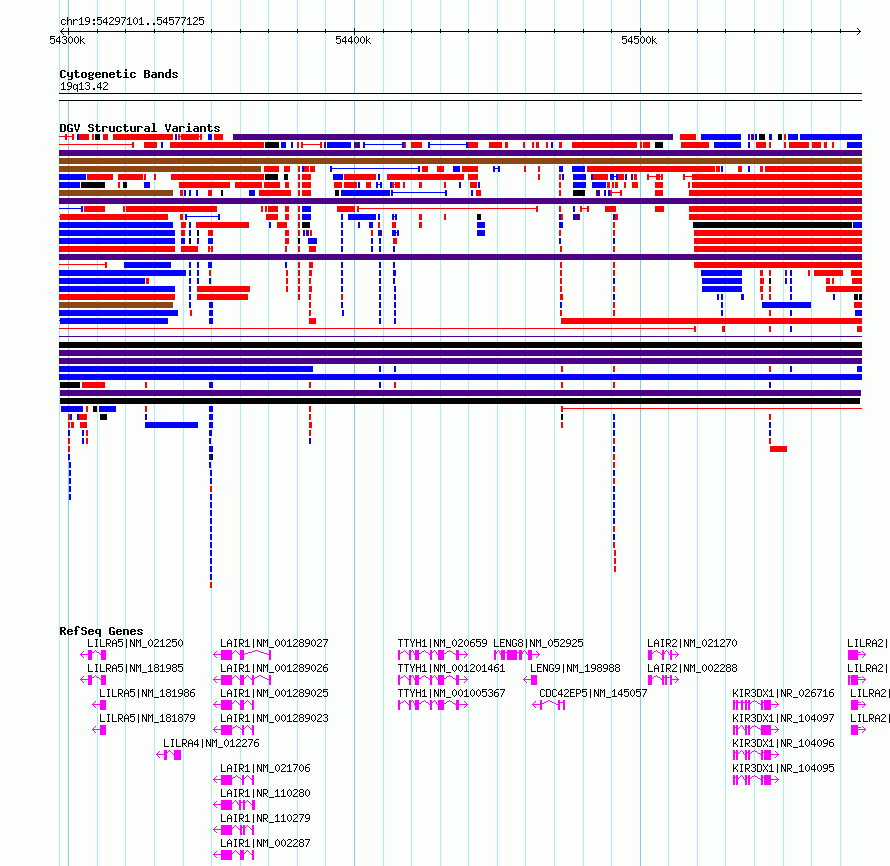This screenshot has height=866, width=890.
Task: Click the 54400k ruler label
Action: pos(353,40)
